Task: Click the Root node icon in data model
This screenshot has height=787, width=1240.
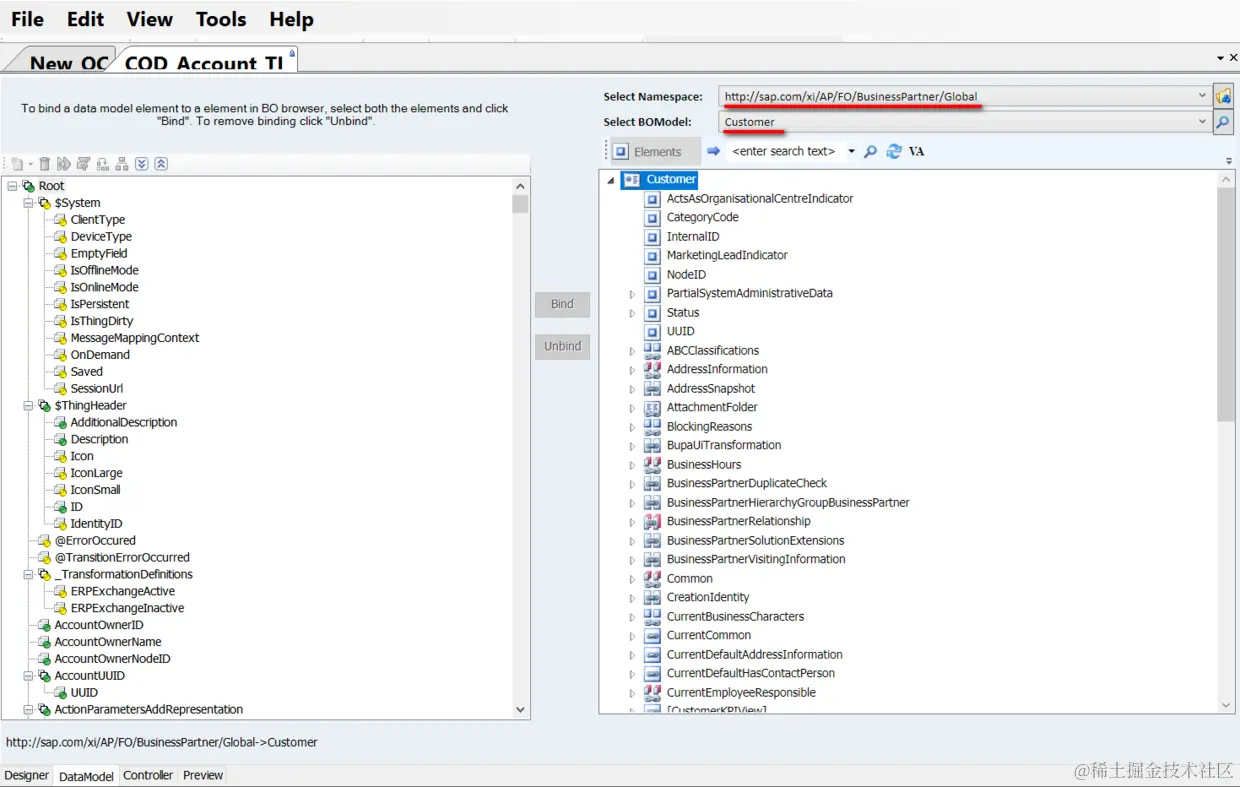Action: pyautogui.click(x=29, y=186)
